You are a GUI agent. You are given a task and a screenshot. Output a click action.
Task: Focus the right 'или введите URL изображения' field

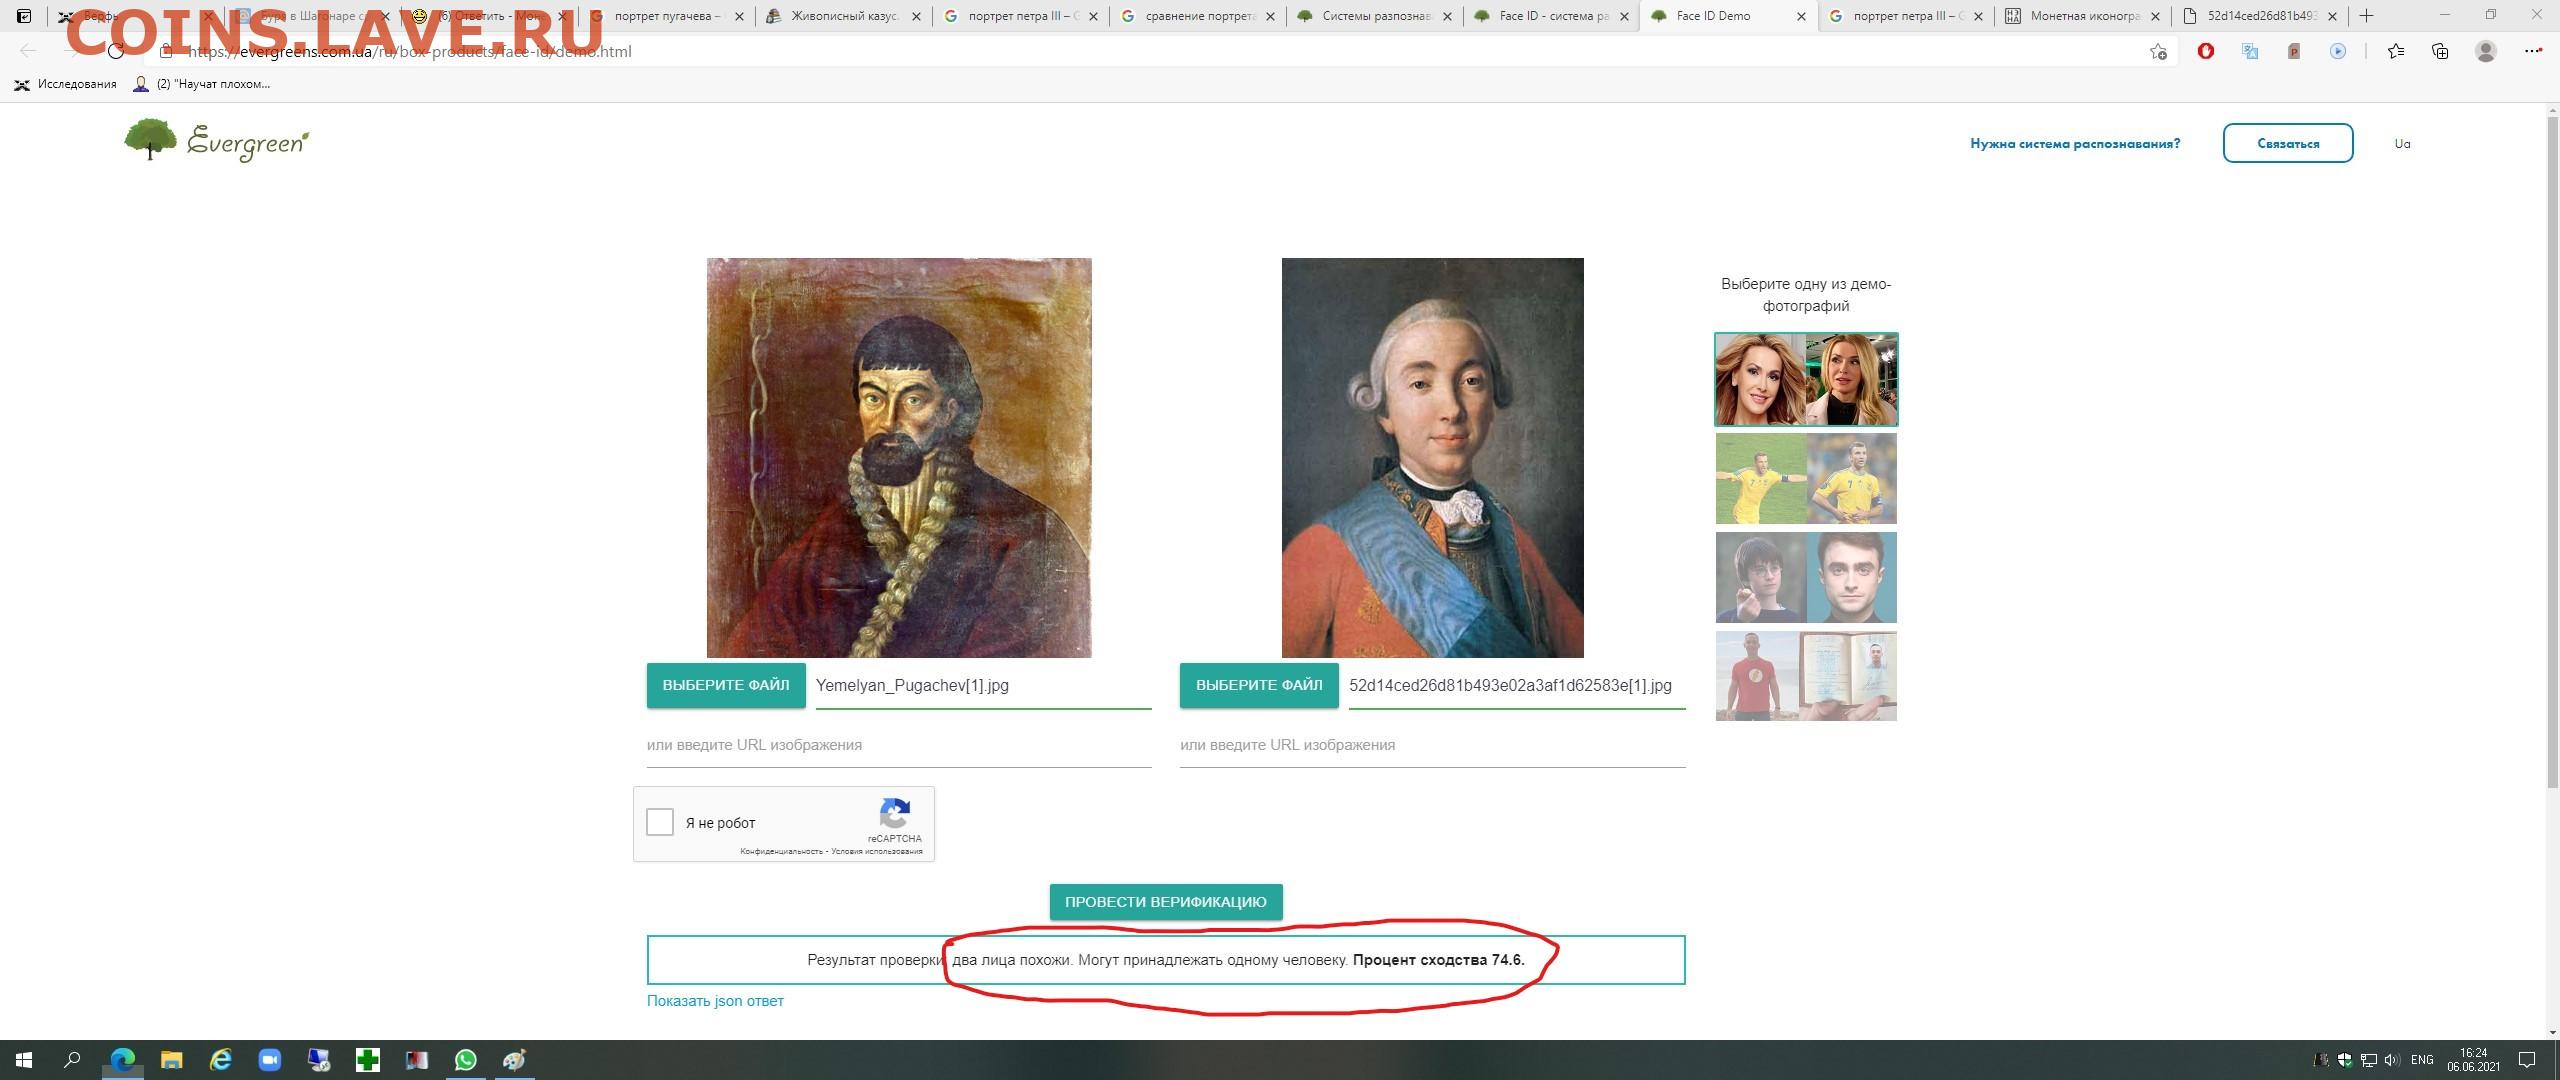tap(1432, 745)
